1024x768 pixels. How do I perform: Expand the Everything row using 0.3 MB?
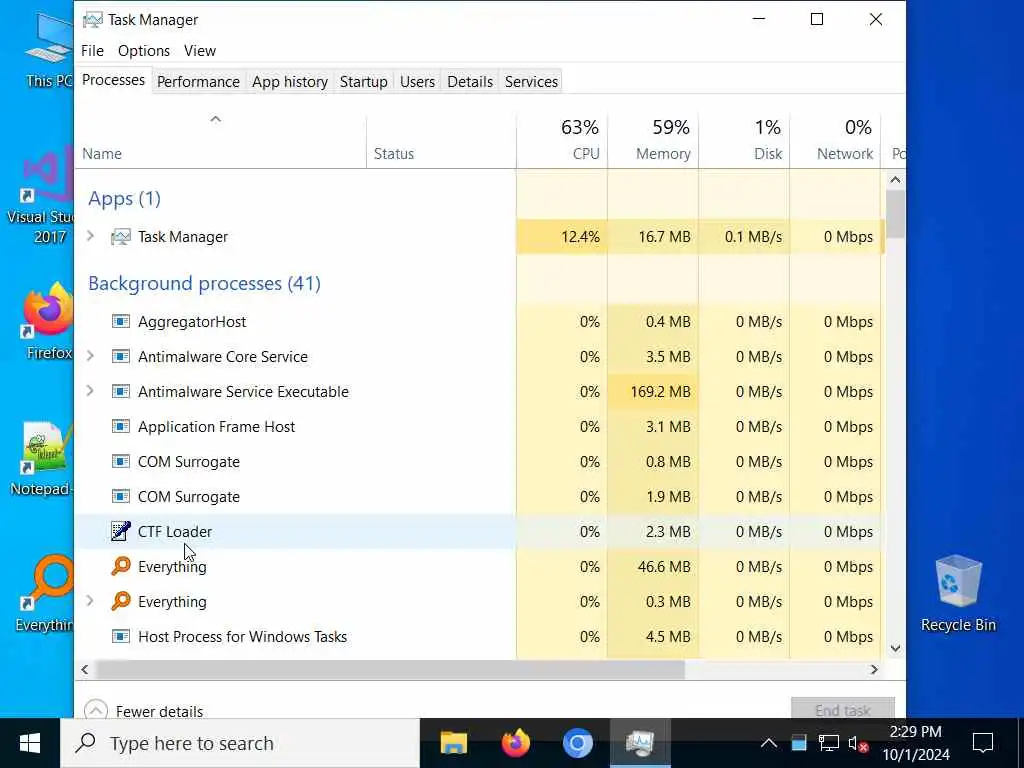pos(91,601)
